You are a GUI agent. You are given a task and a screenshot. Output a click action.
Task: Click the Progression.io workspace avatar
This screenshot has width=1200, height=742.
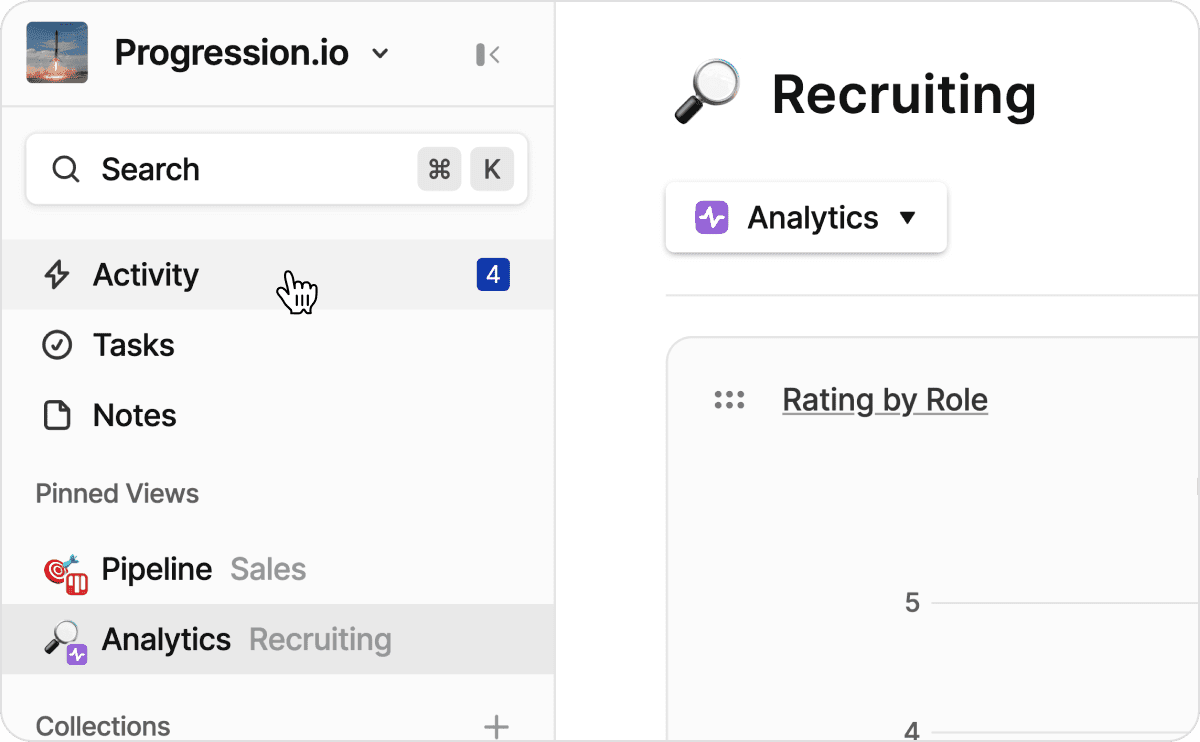click(x=57, y=53)
